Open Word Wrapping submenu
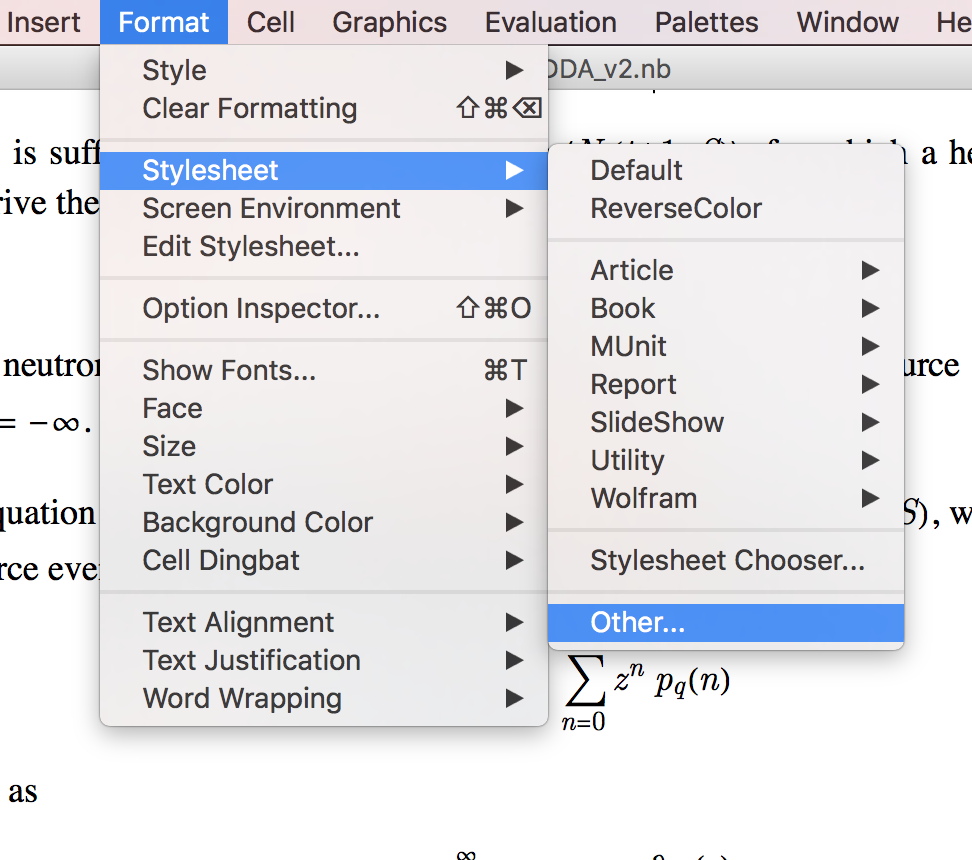 pyautogui.click(x=242, y=699)
